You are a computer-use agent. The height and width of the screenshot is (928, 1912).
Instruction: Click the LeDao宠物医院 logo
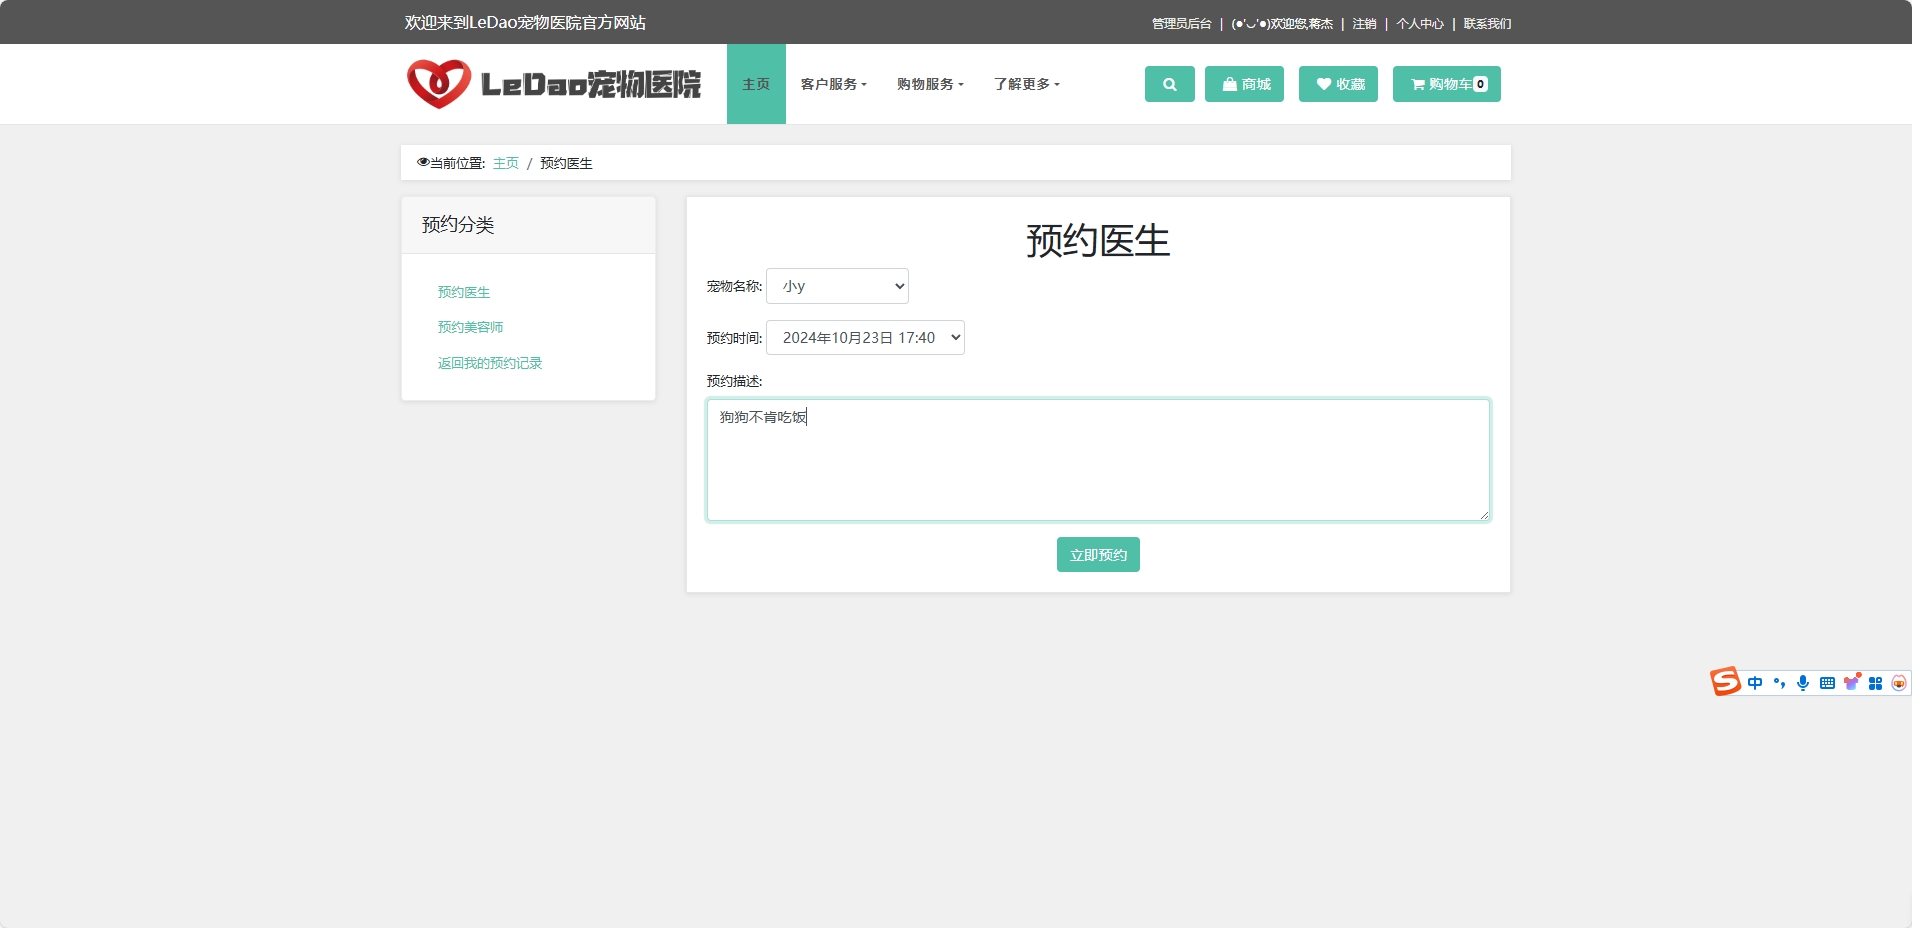tap(557, 83)
